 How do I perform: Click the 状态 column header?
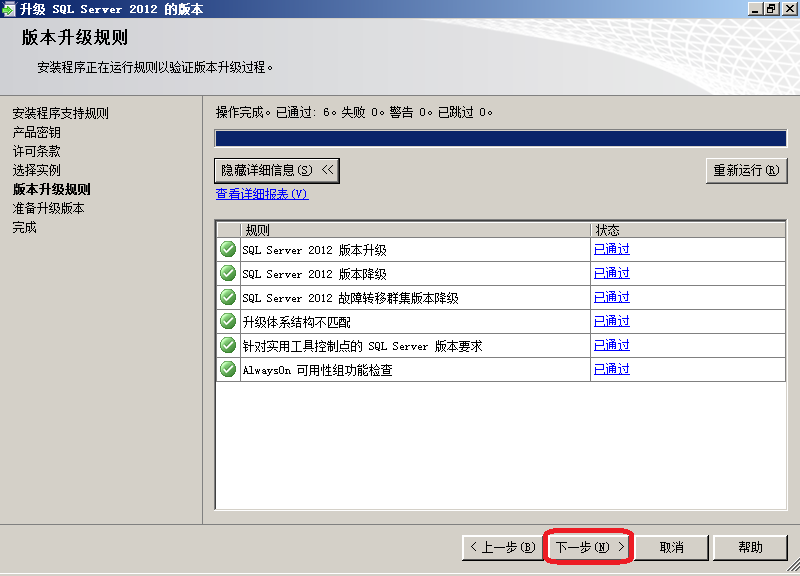688,230
